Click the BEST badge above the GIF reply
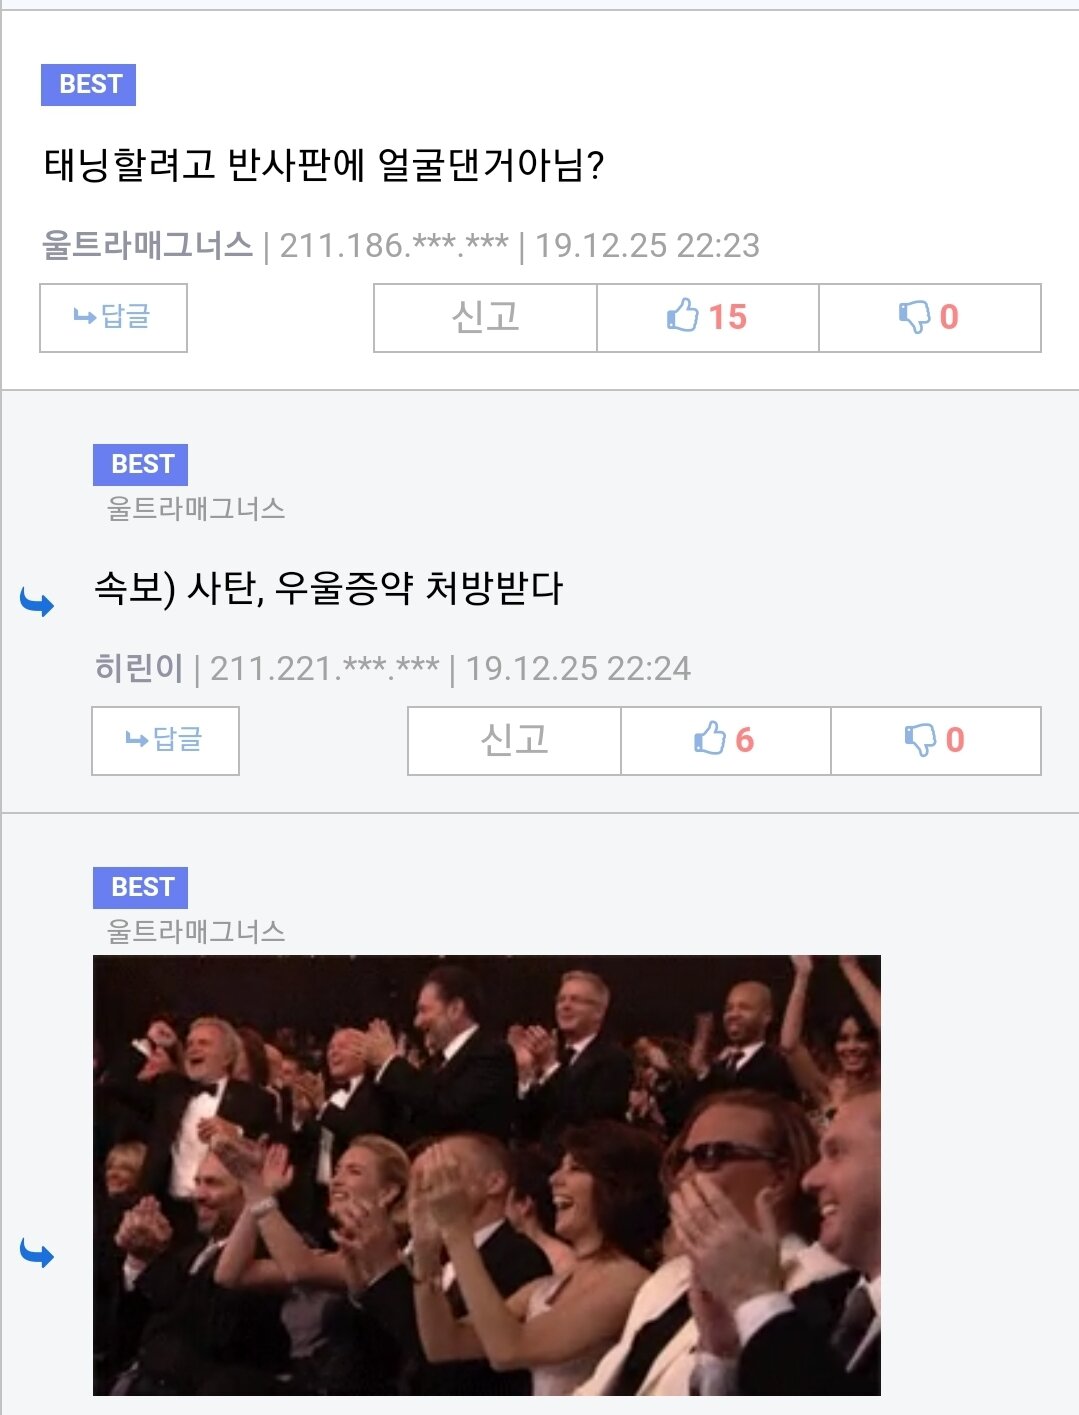The image size is (1079, 1415). [x=140, y=887]
